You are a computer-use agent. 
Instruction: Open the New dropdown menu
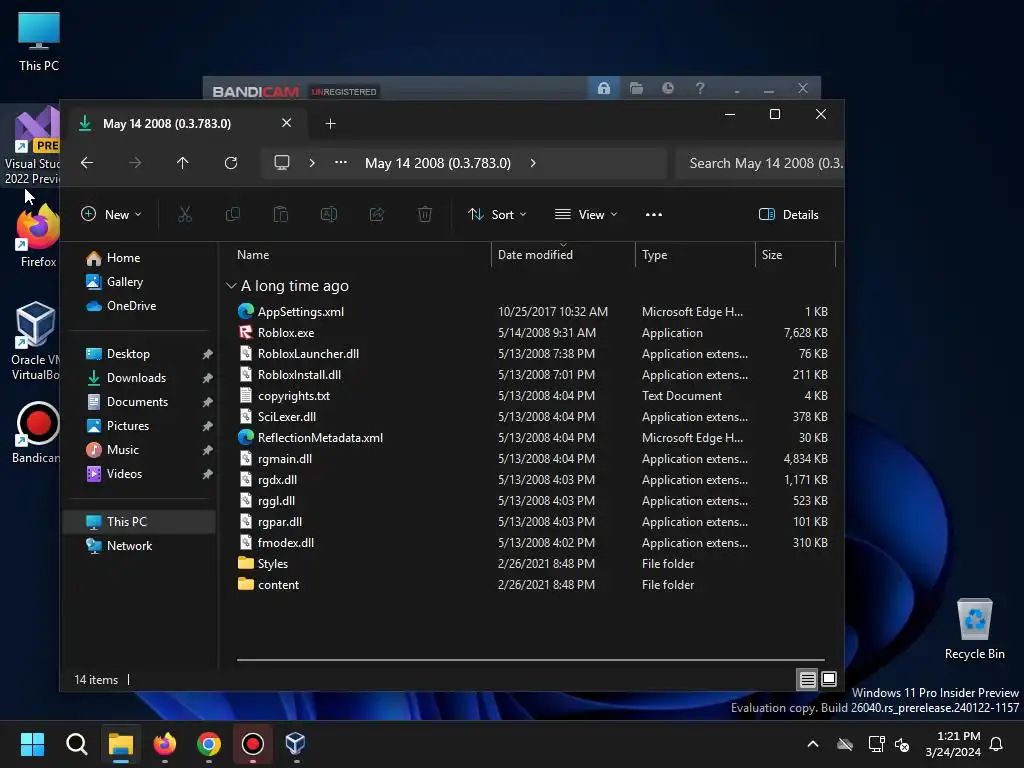[111, 214]
